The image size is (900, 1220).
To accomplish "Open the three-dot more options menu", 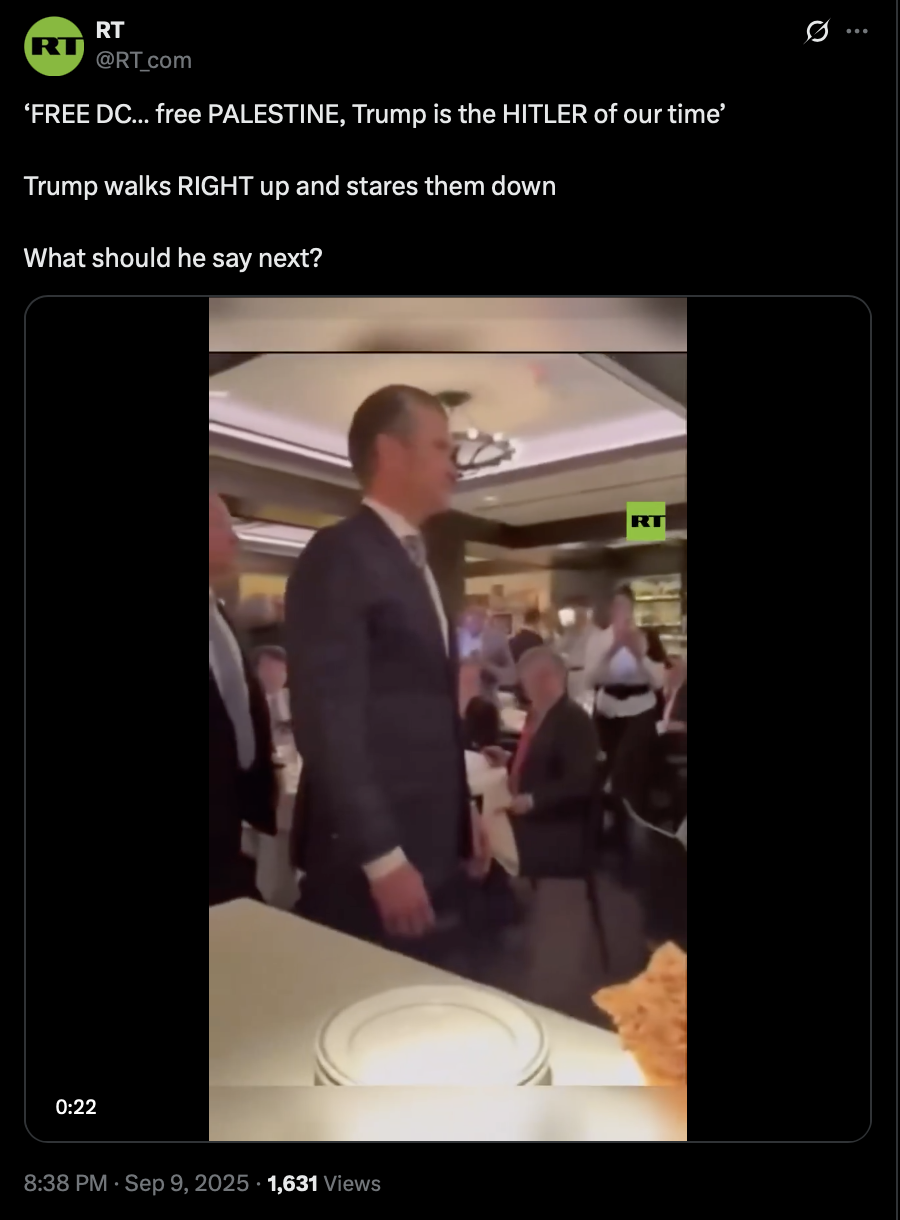I will [857, 31].
